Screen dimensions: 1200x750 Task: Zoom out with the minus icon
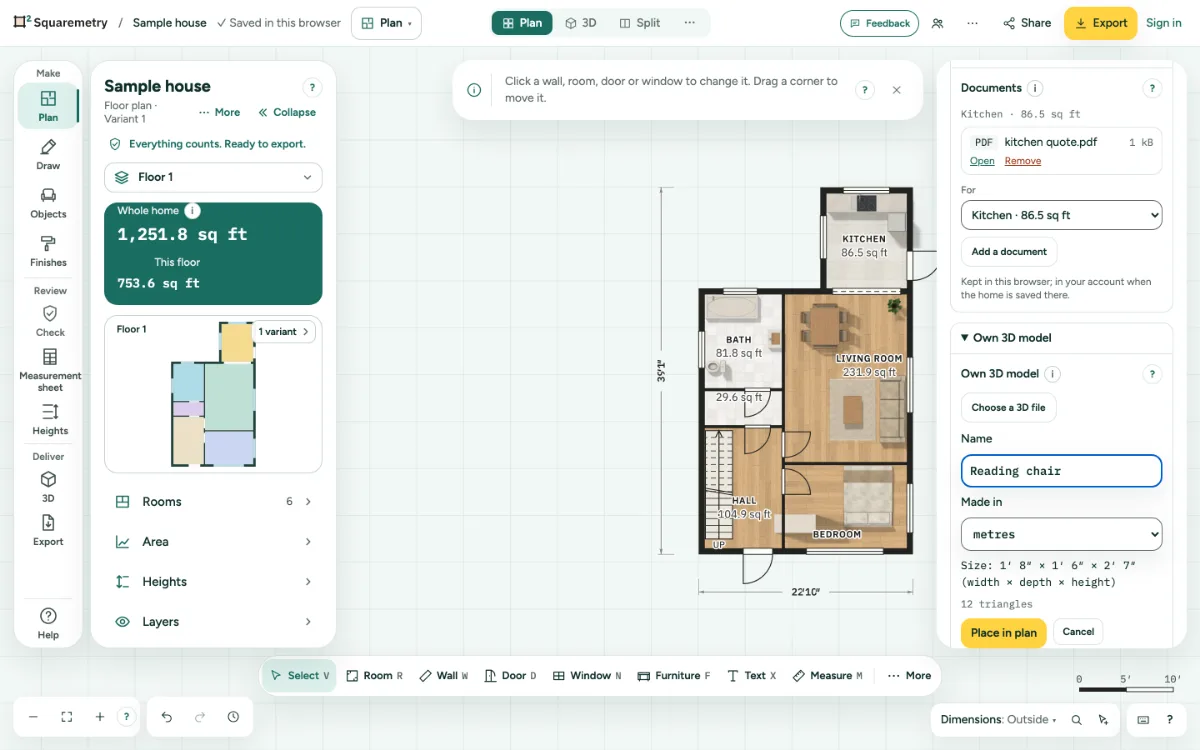click(x=33, y=717)
